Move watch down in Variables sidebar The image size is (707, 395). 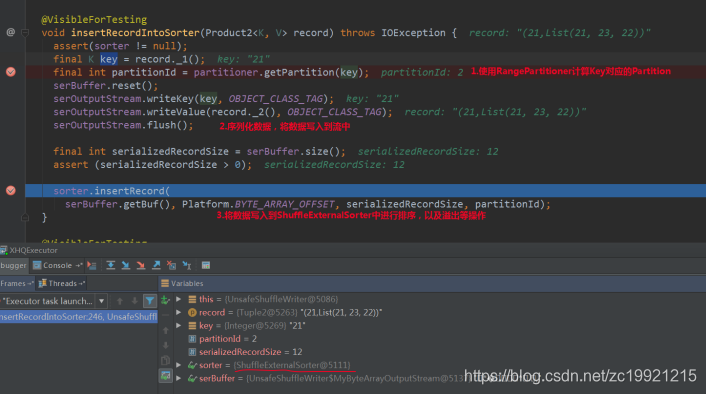[165, 345]
